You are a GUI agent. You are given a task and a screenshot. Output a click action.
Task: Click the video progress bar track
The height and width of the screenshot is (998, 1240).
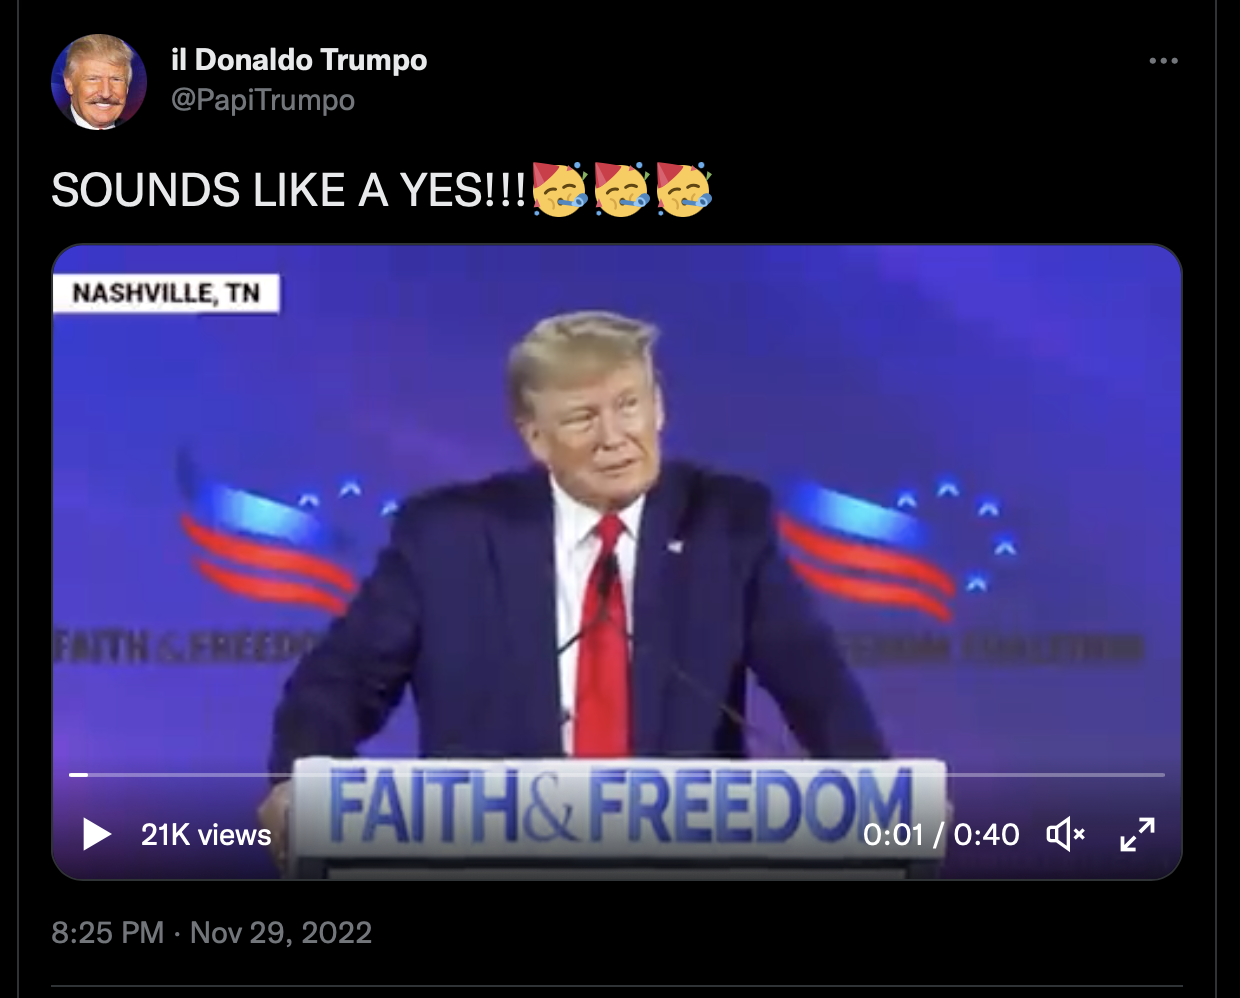(x=617, y=774)
